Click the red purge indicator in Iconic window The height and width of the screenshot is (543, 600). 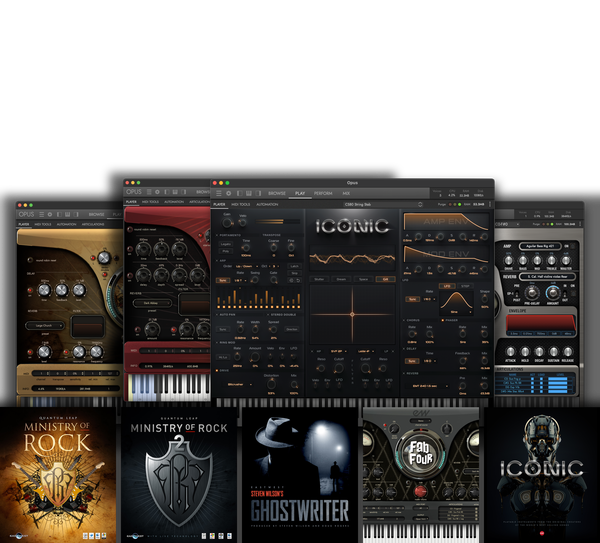tap(450, 204)
